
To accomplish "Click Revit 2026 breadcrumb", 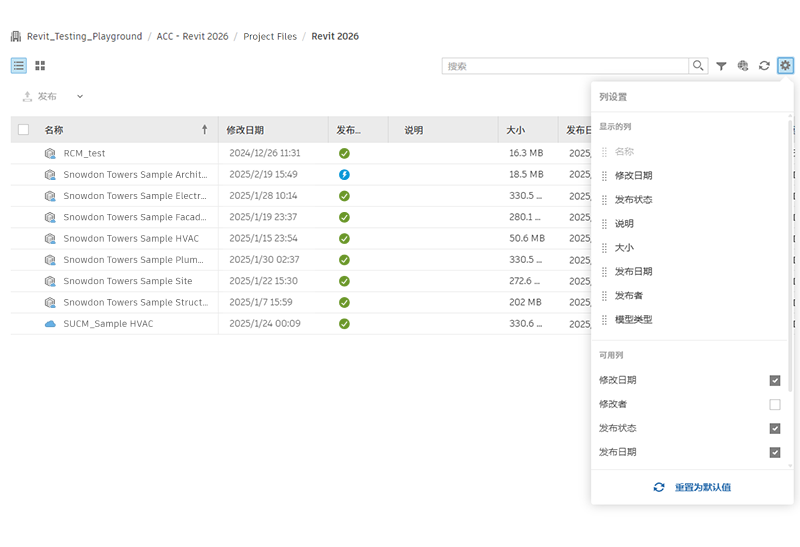I will pyautogui.click(x=335, y=36).
